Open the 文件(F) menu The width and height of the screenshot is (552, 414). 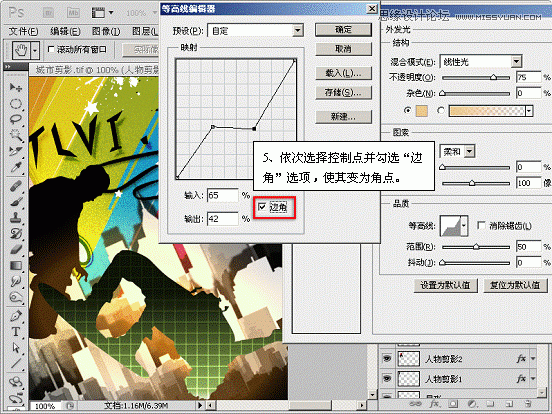pos(23,32)
